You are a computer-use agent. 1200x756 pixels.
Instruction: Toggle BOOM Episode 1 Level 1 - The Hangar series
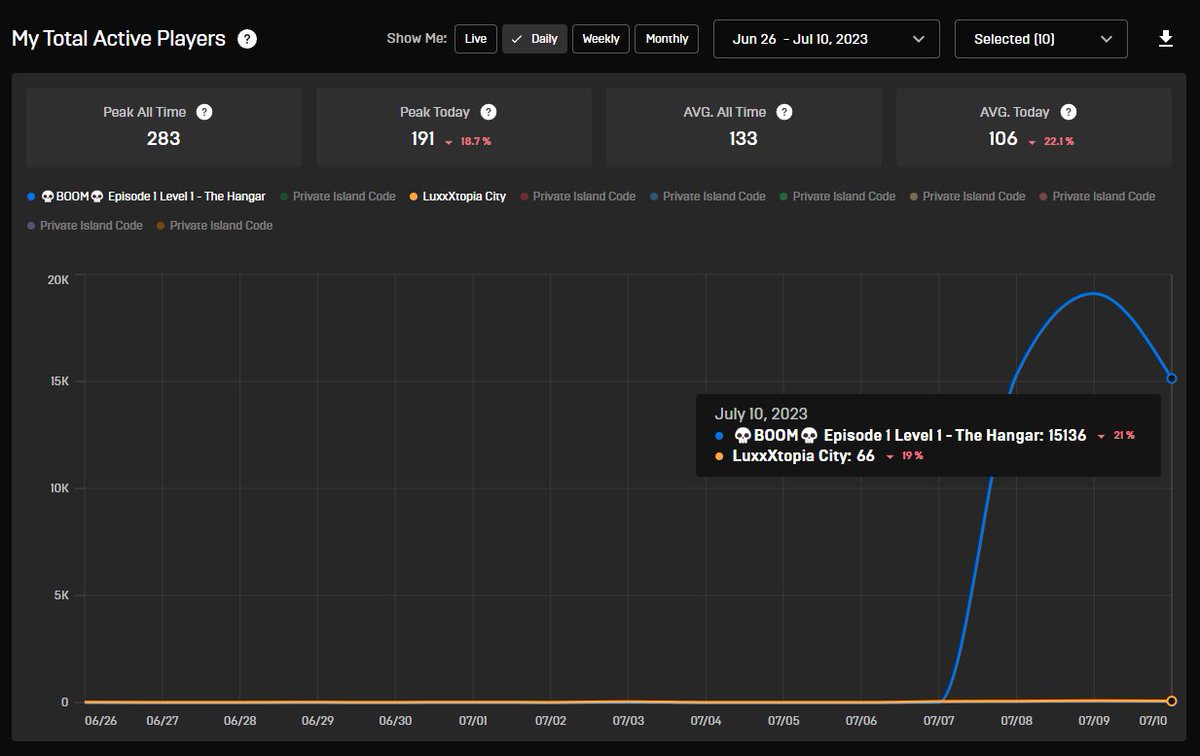pyautogui.click(x=147, y=196)
